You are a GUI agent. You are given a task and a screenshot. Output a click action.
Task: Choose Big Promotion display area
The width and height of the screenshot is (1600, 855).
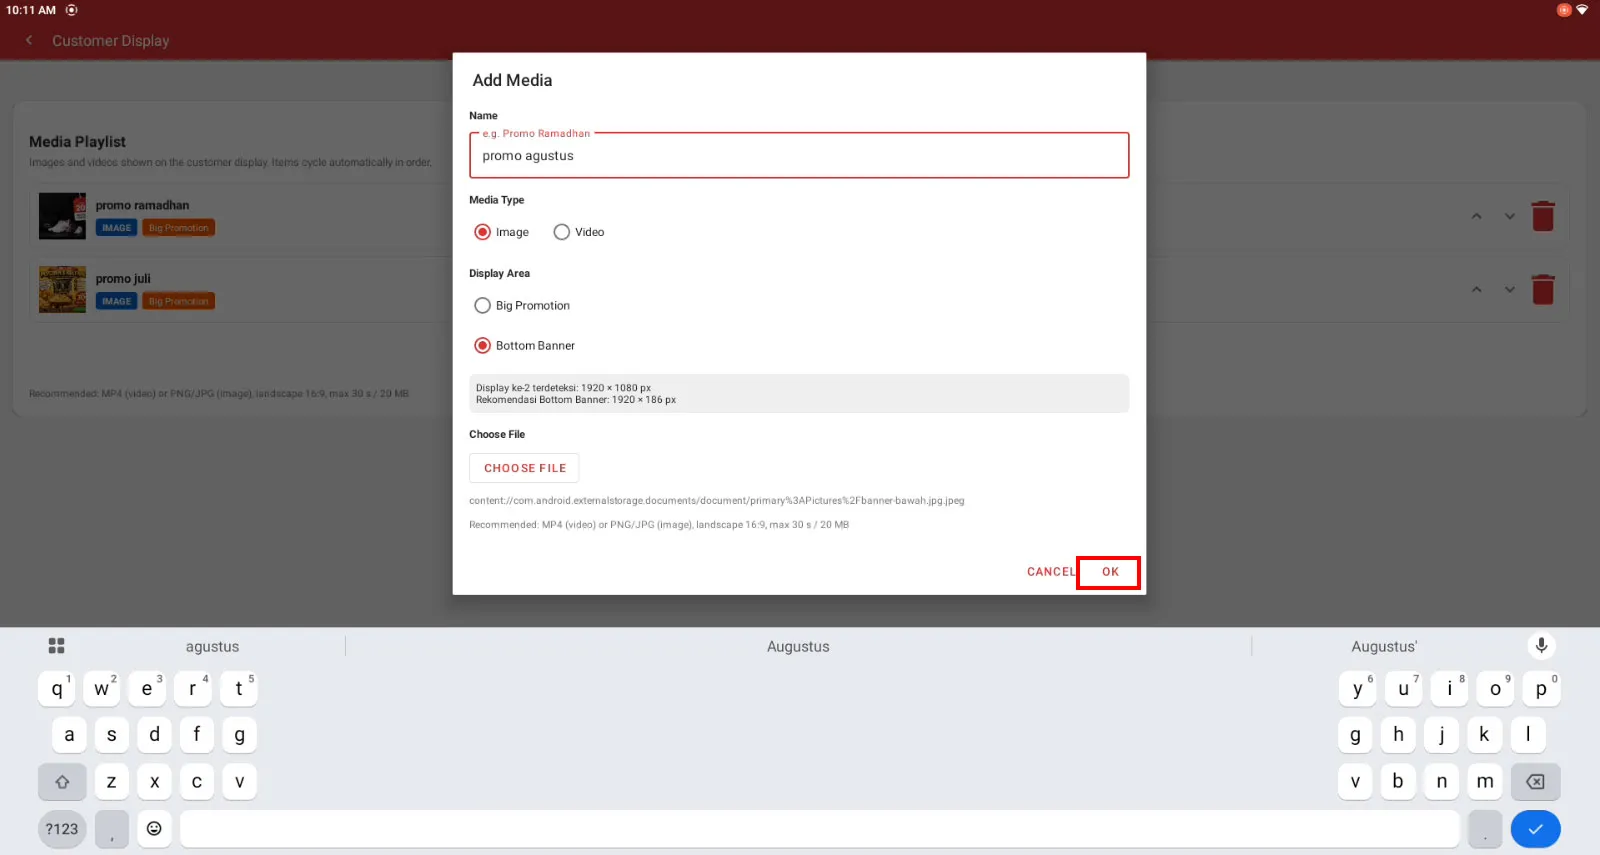coord(522,306)
